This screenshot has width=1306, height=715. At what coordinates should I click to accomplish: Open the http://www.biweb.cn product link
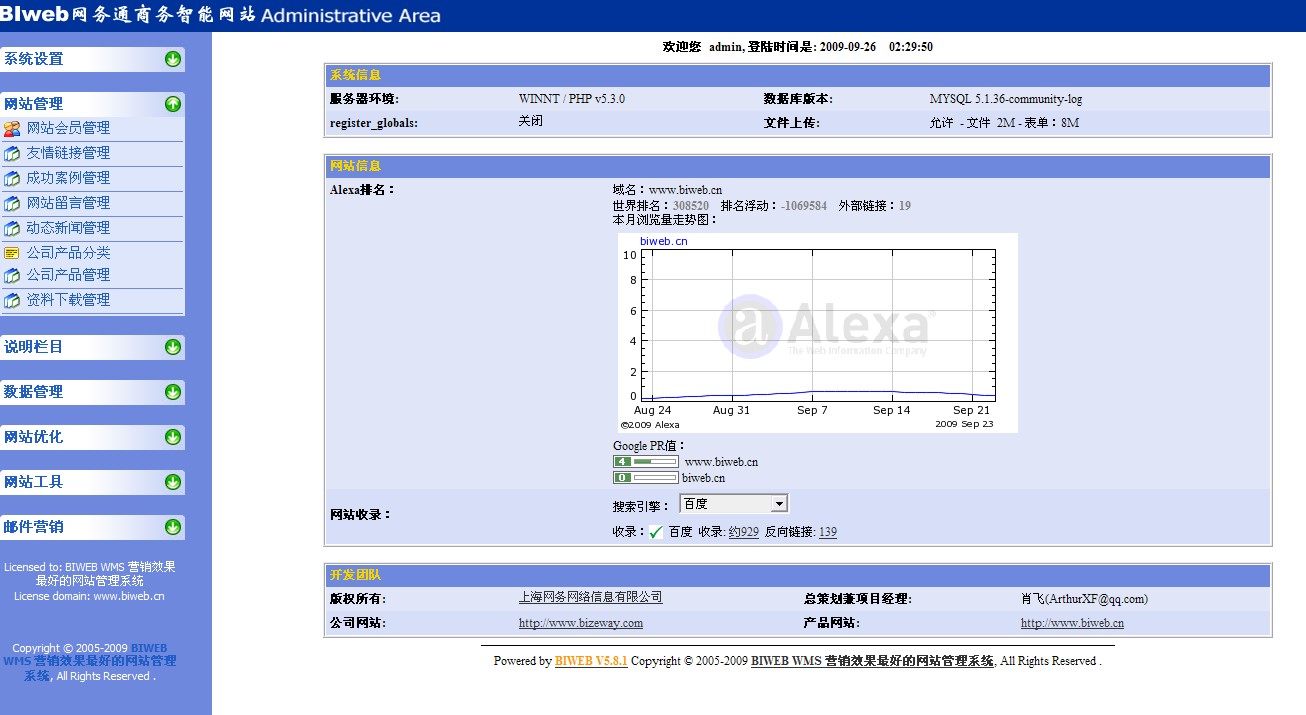1072,623
